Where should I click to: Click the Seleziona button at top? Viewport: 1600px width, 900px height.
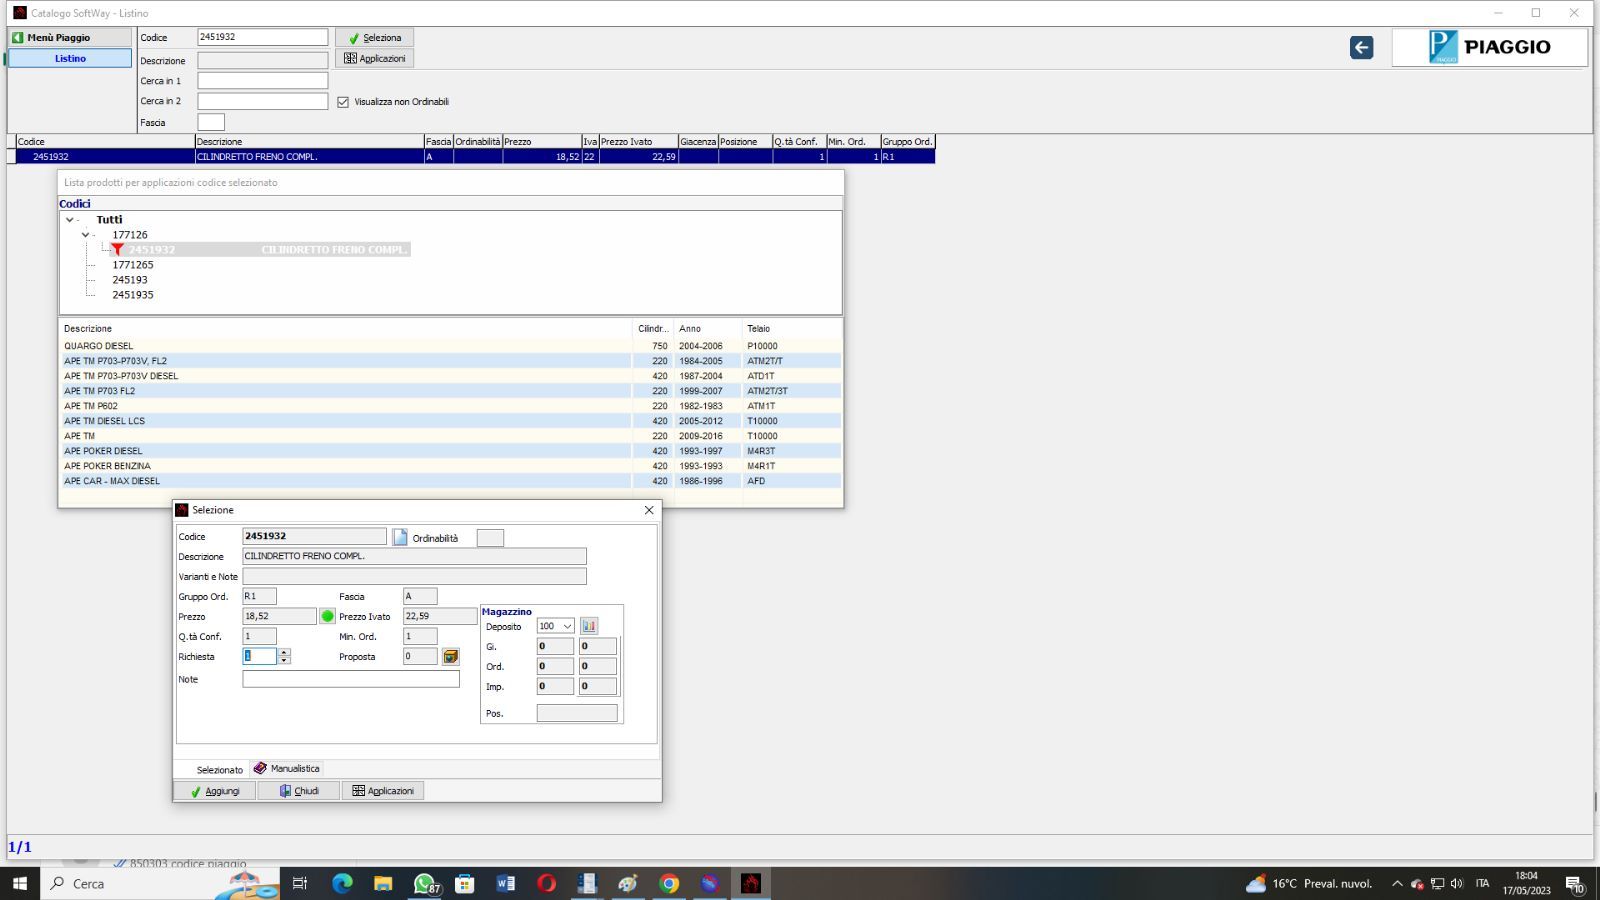(x=374, y=38)
